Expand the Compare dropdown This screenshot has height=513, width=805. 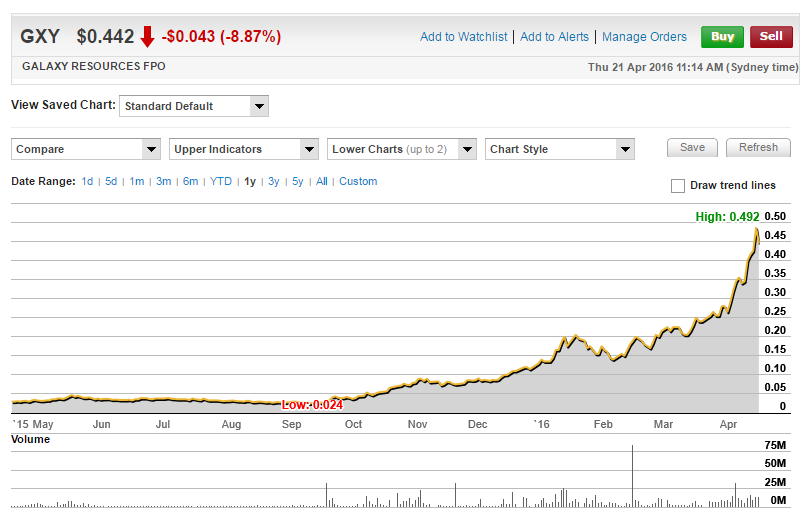[x=86, y=149]
